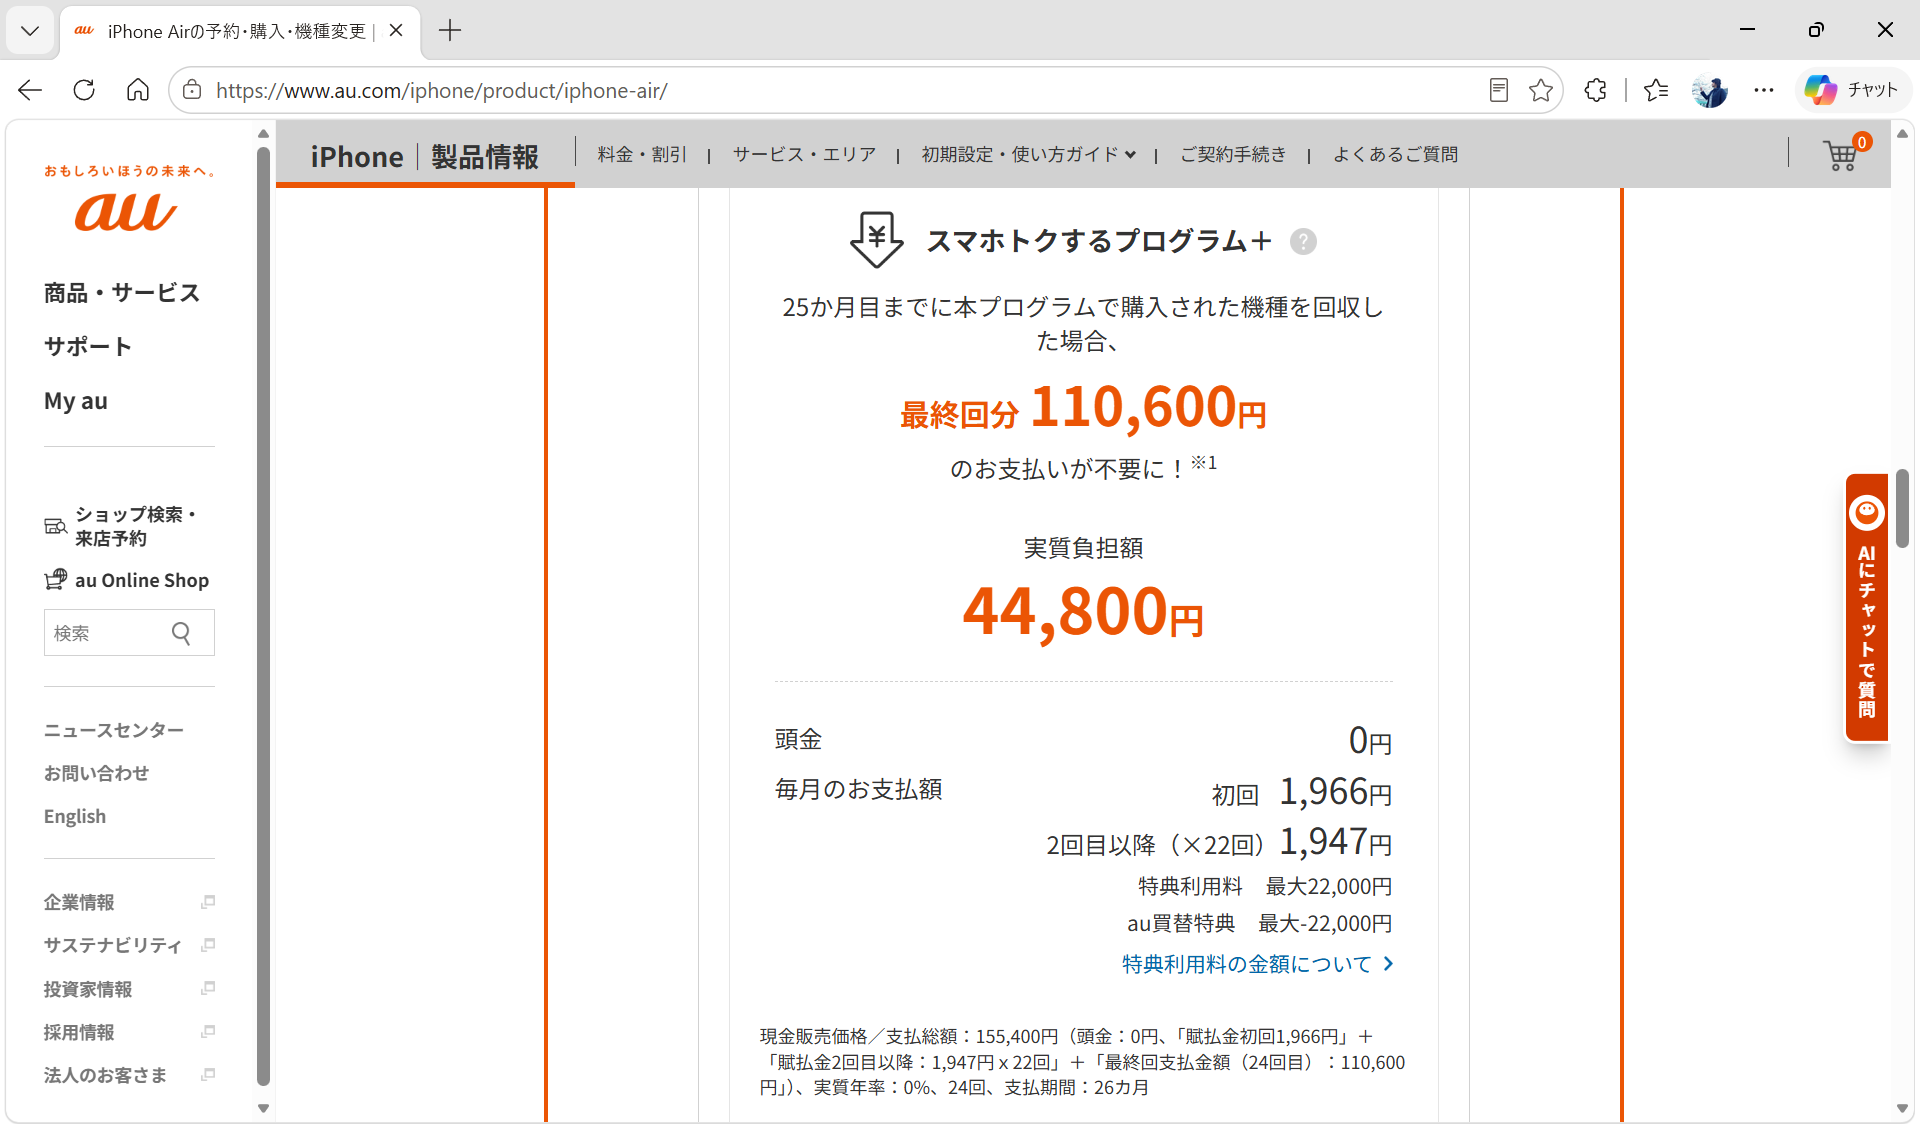1920x1128 pixels.
Task: Open the browser extensions puzzle icon
Action: pyautogui.click(x=1596, y=90)
